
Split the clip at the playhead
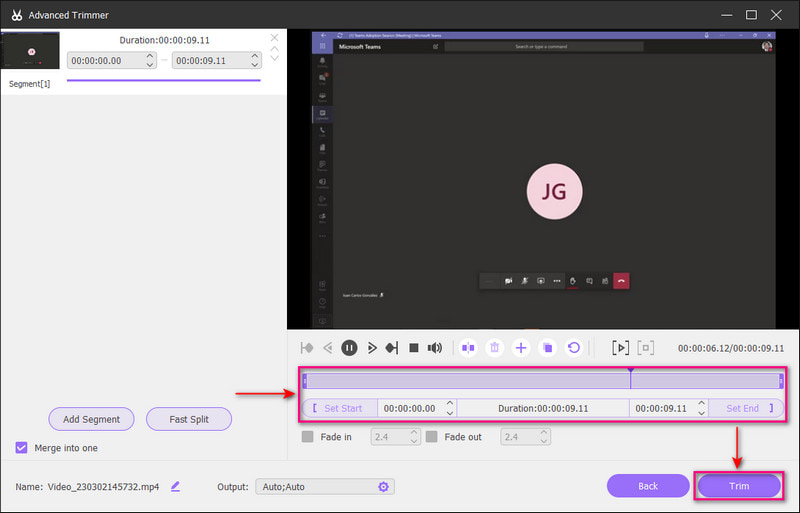468,348
